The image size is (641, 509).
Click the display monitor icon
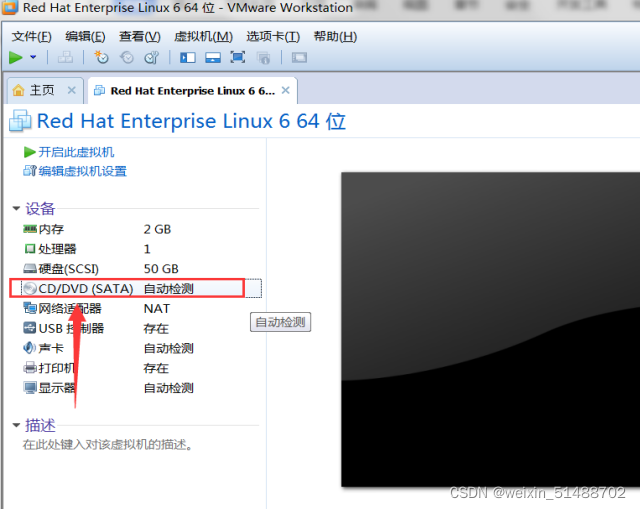click(30, 387)
